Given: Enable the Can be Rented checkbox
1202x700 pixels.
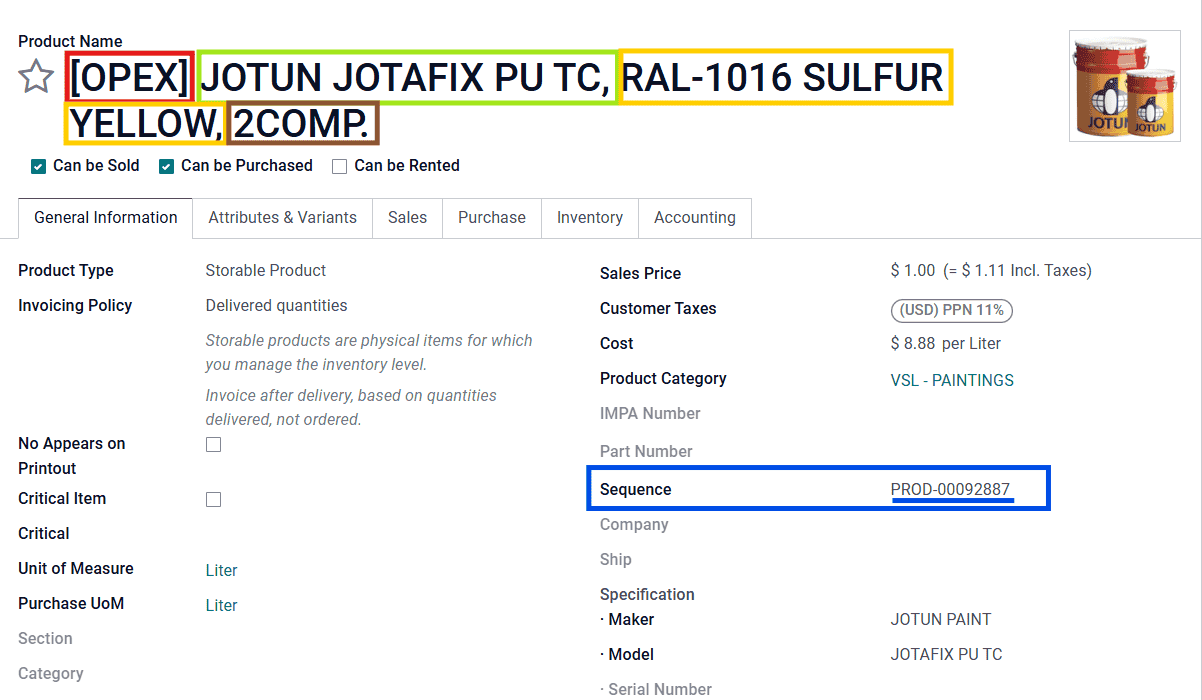Looking at the screenshot, I should point(340,166).
